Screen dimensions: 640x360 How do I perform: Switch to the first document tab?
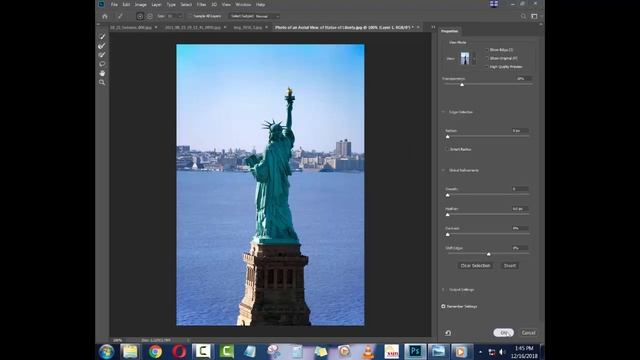tap(131, 27)
